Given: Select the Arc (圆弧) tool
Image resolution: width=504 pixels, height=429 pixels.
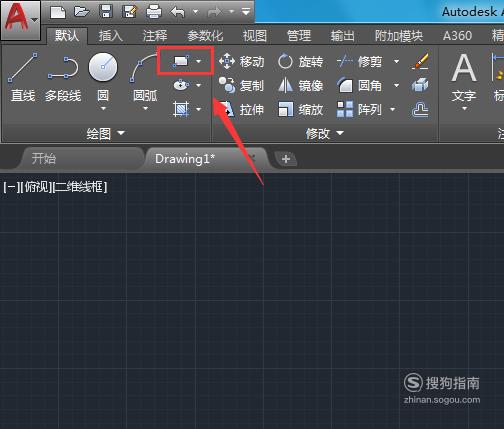Looking at the screenshot, I should pyautogui.click(x=145, y=76).
